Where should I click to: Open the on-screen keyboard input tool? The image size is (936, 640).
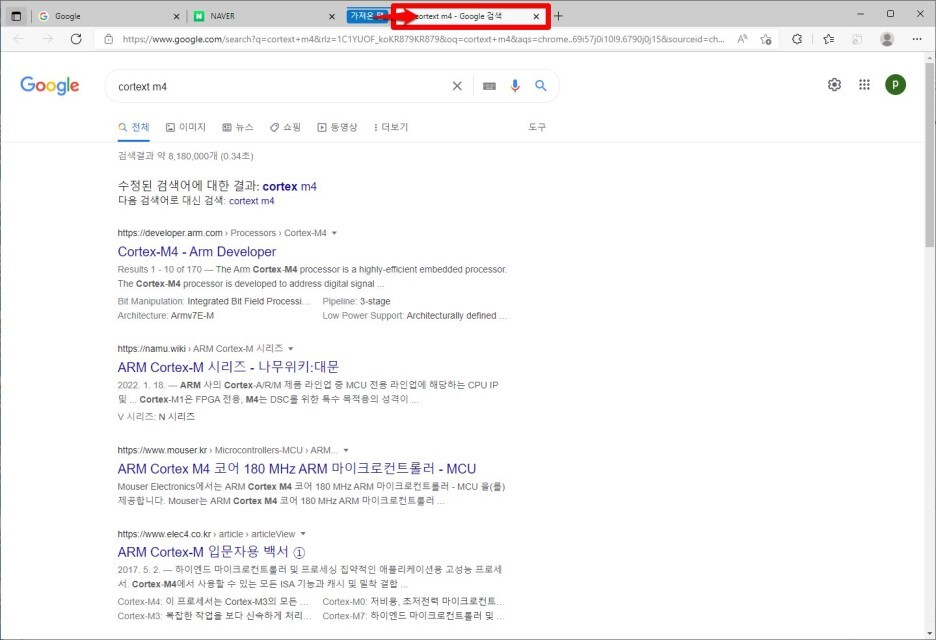pyautogui.click(x=489, y=87)
